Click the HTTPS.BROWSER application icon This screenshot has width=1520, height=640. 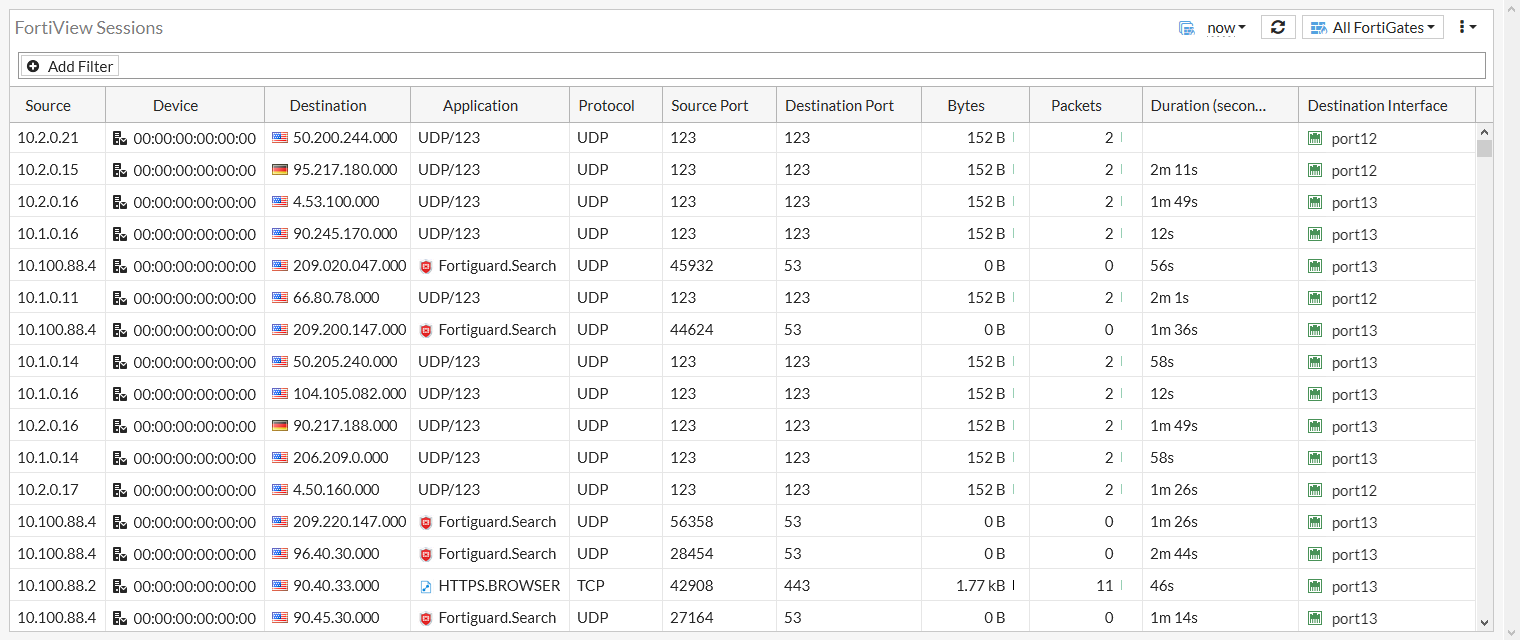pyautogui.click(x=427, y=585)
